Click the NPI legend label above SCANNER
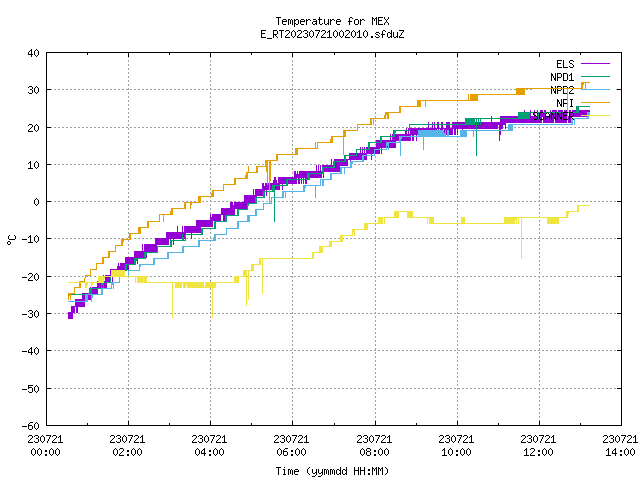This screenshot has width=640, height=480. click(x=565, y=103)
